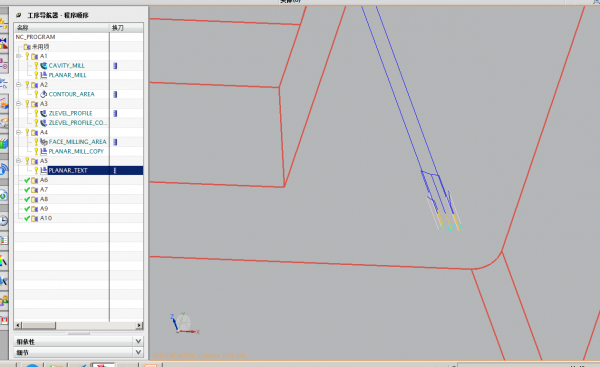Viewport: 600px width, 367px height.
Task: Open the web browser globe sidebar tab
Action: coord(3,196)
